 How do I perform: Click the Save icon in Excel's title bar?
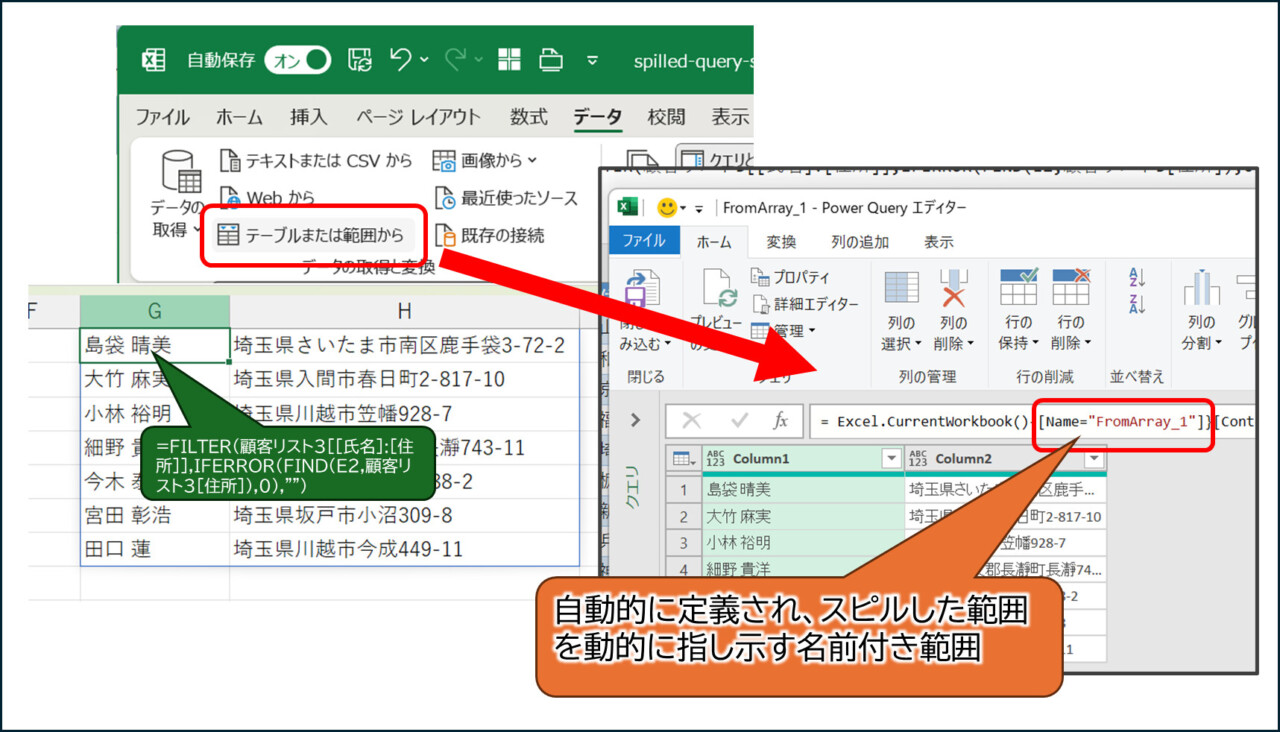pyautogui.click(x=360, y=60)
